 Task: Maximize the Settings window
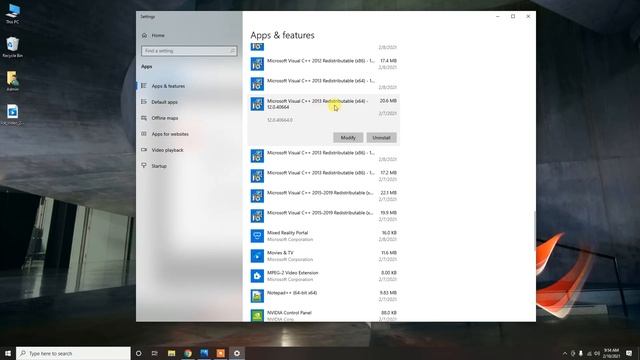coord(513,16)
